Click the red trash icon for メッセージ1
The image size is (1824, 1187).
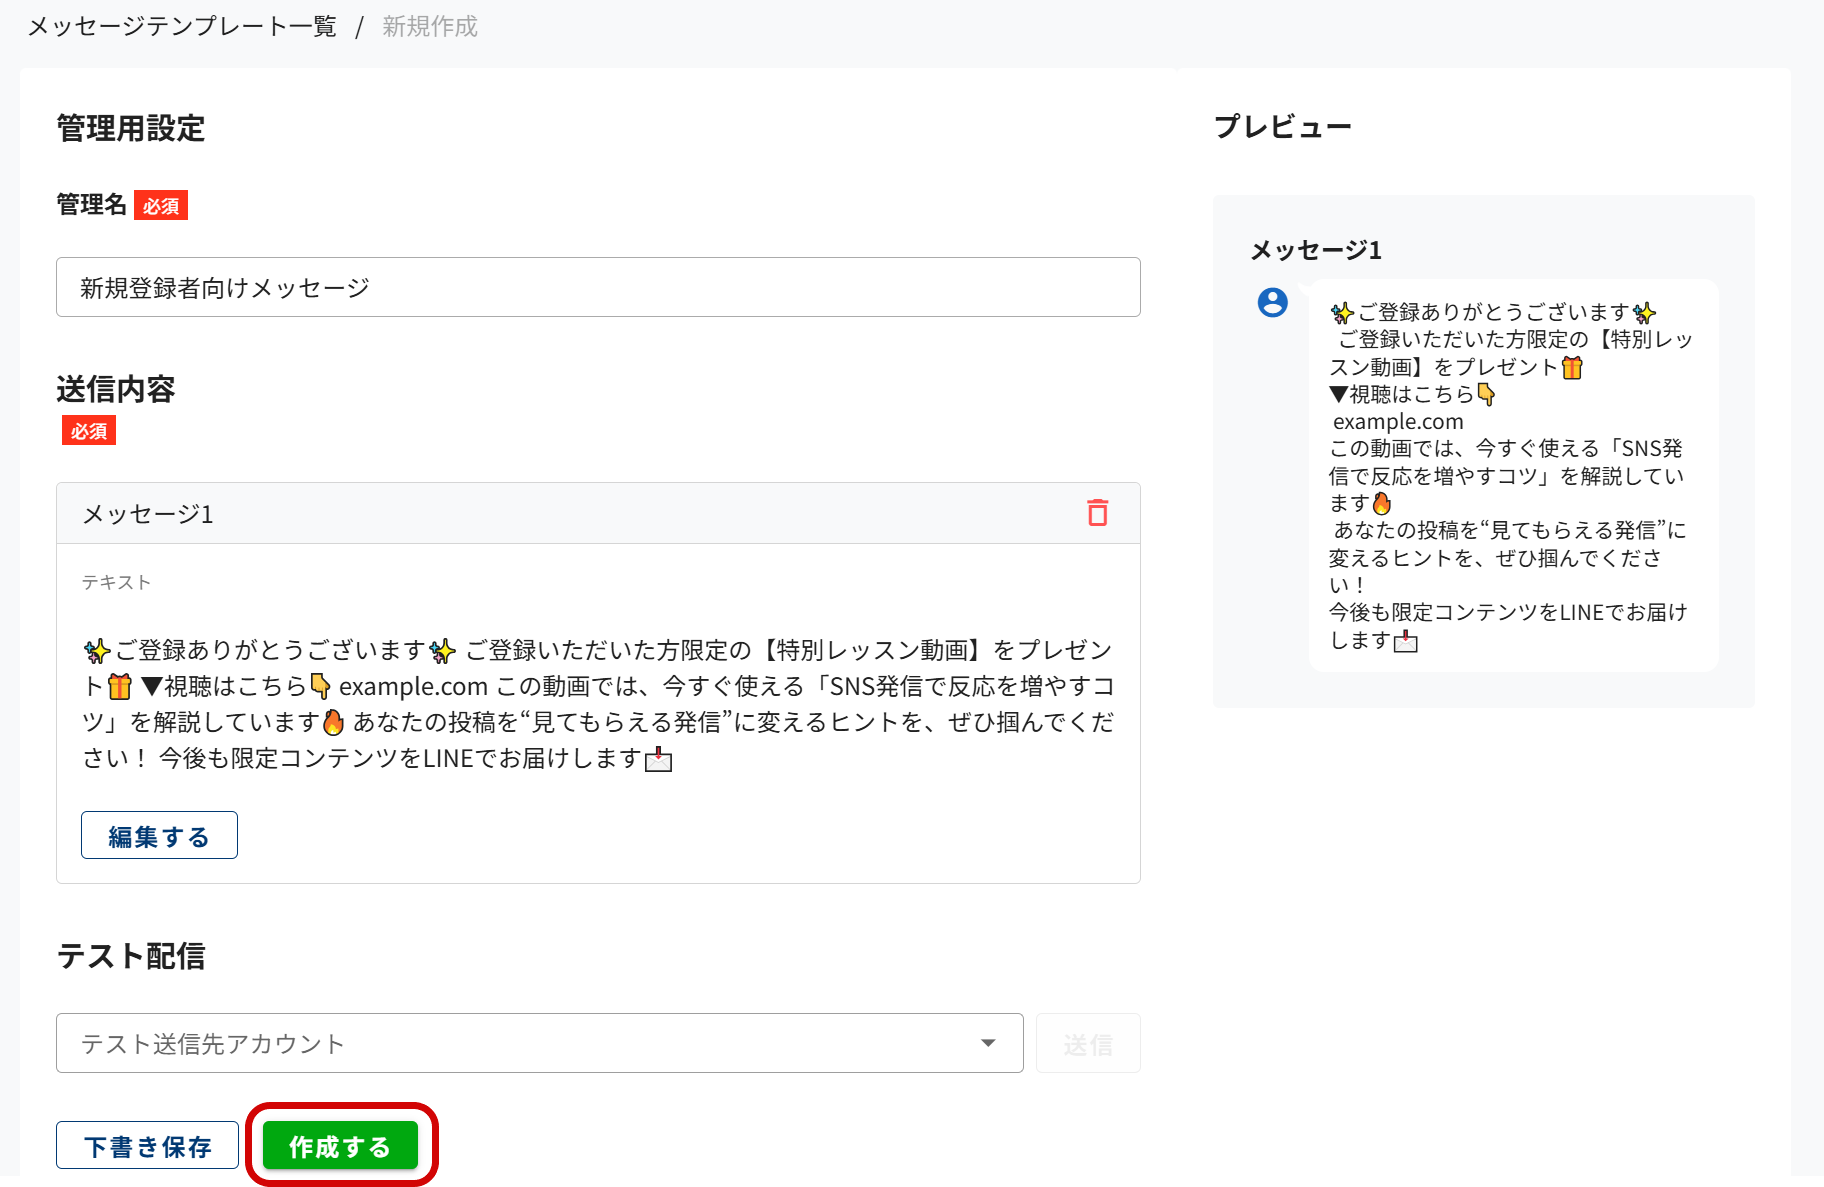coord(1097,513)
